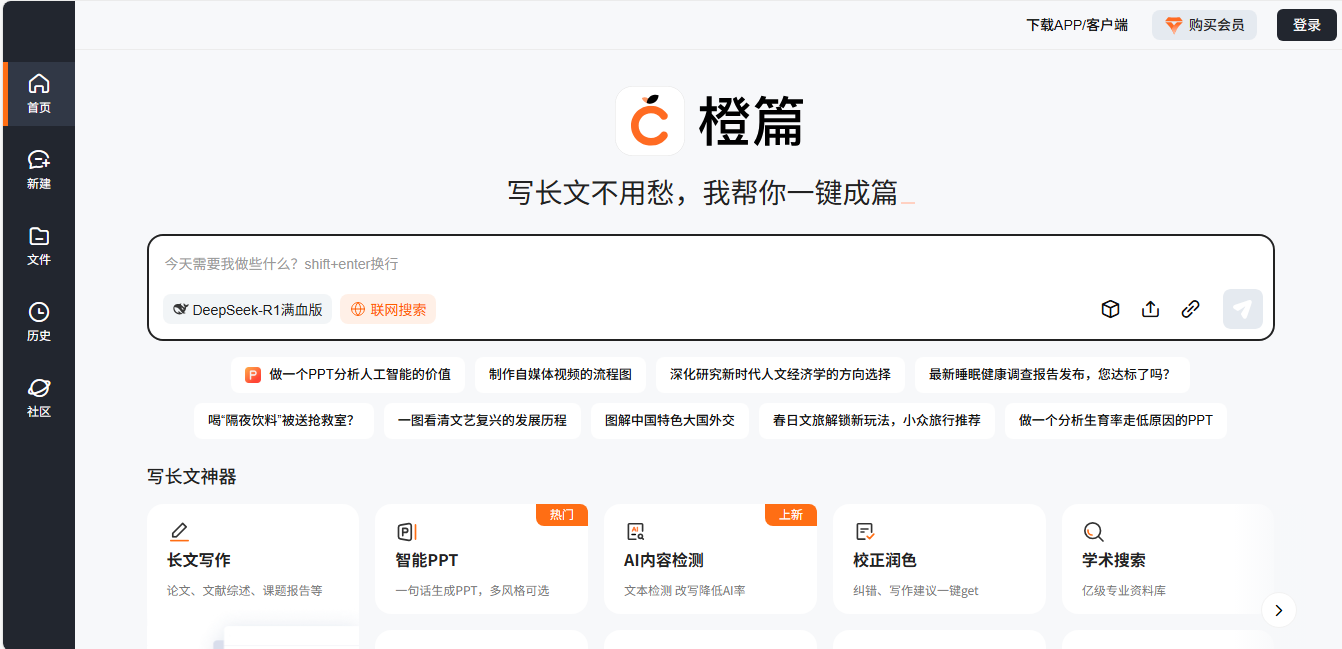Click the upload icon in input box
This screenshot has height=649, width=1342.
(x=1150, y=309)
